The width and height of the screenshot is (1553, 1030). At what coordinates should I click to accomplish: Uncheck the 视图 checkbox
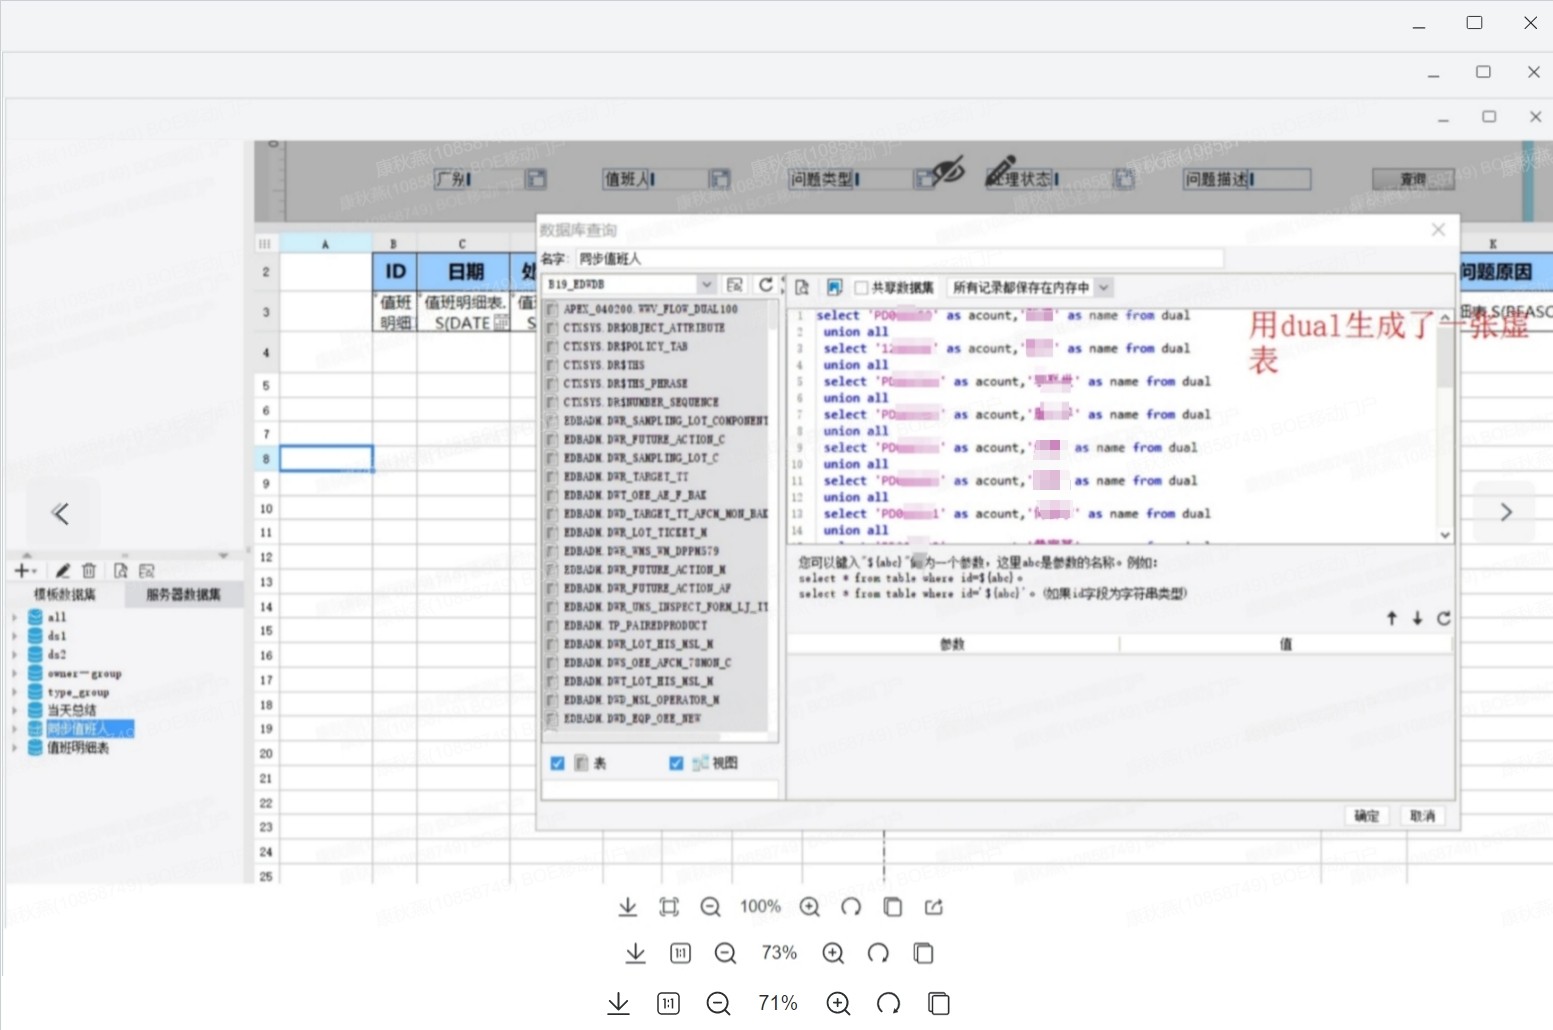point(676,763)
